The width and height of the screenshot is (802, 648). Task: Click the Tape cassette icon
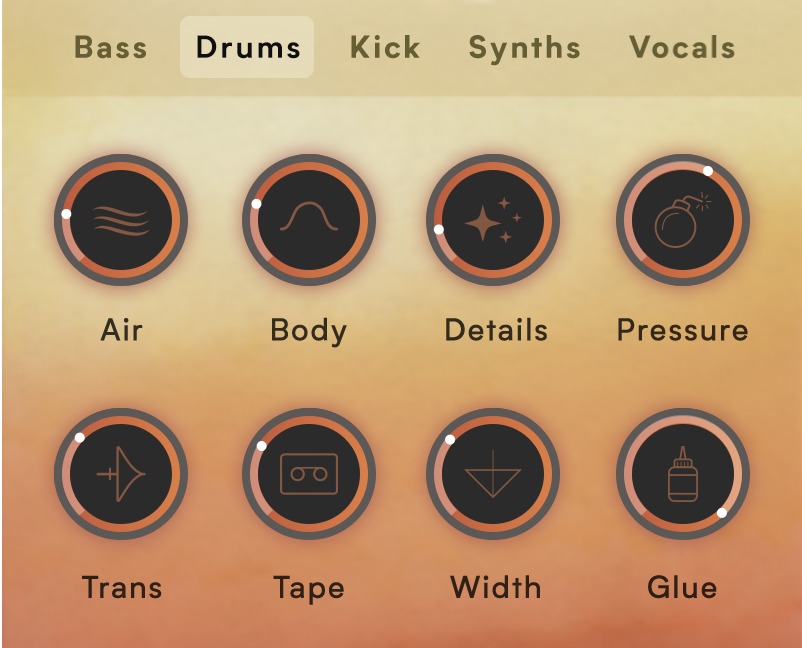click(309, 474)
